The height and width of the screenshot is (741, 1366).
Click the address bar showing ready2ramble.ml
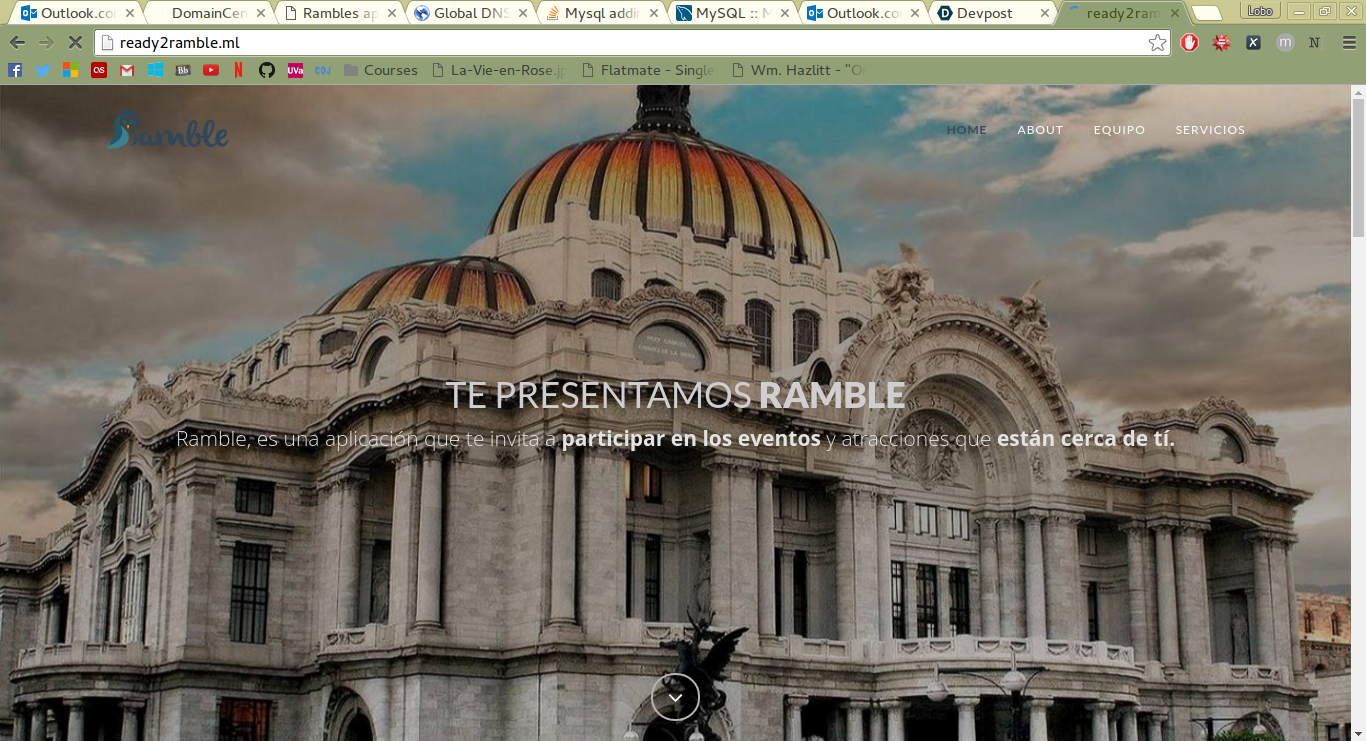[x=630, y=43]
